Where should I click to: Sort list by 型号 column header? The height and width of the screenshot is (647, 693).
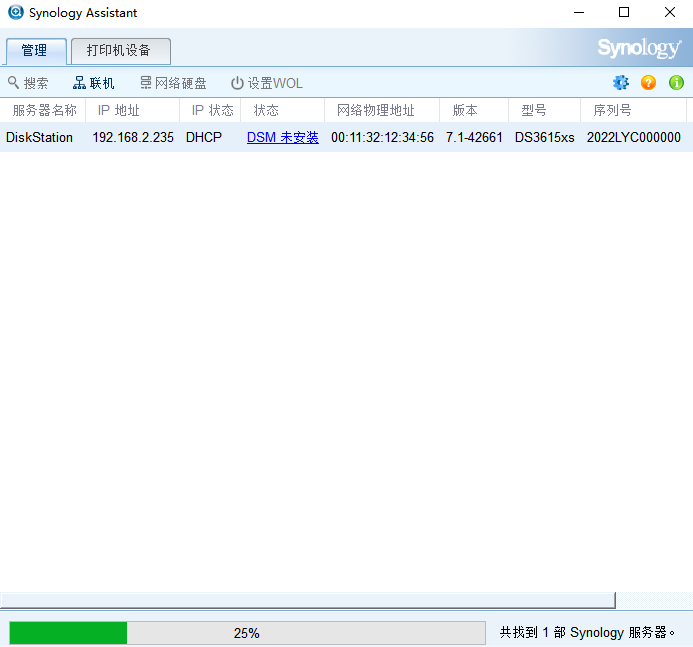coord(534,110)
